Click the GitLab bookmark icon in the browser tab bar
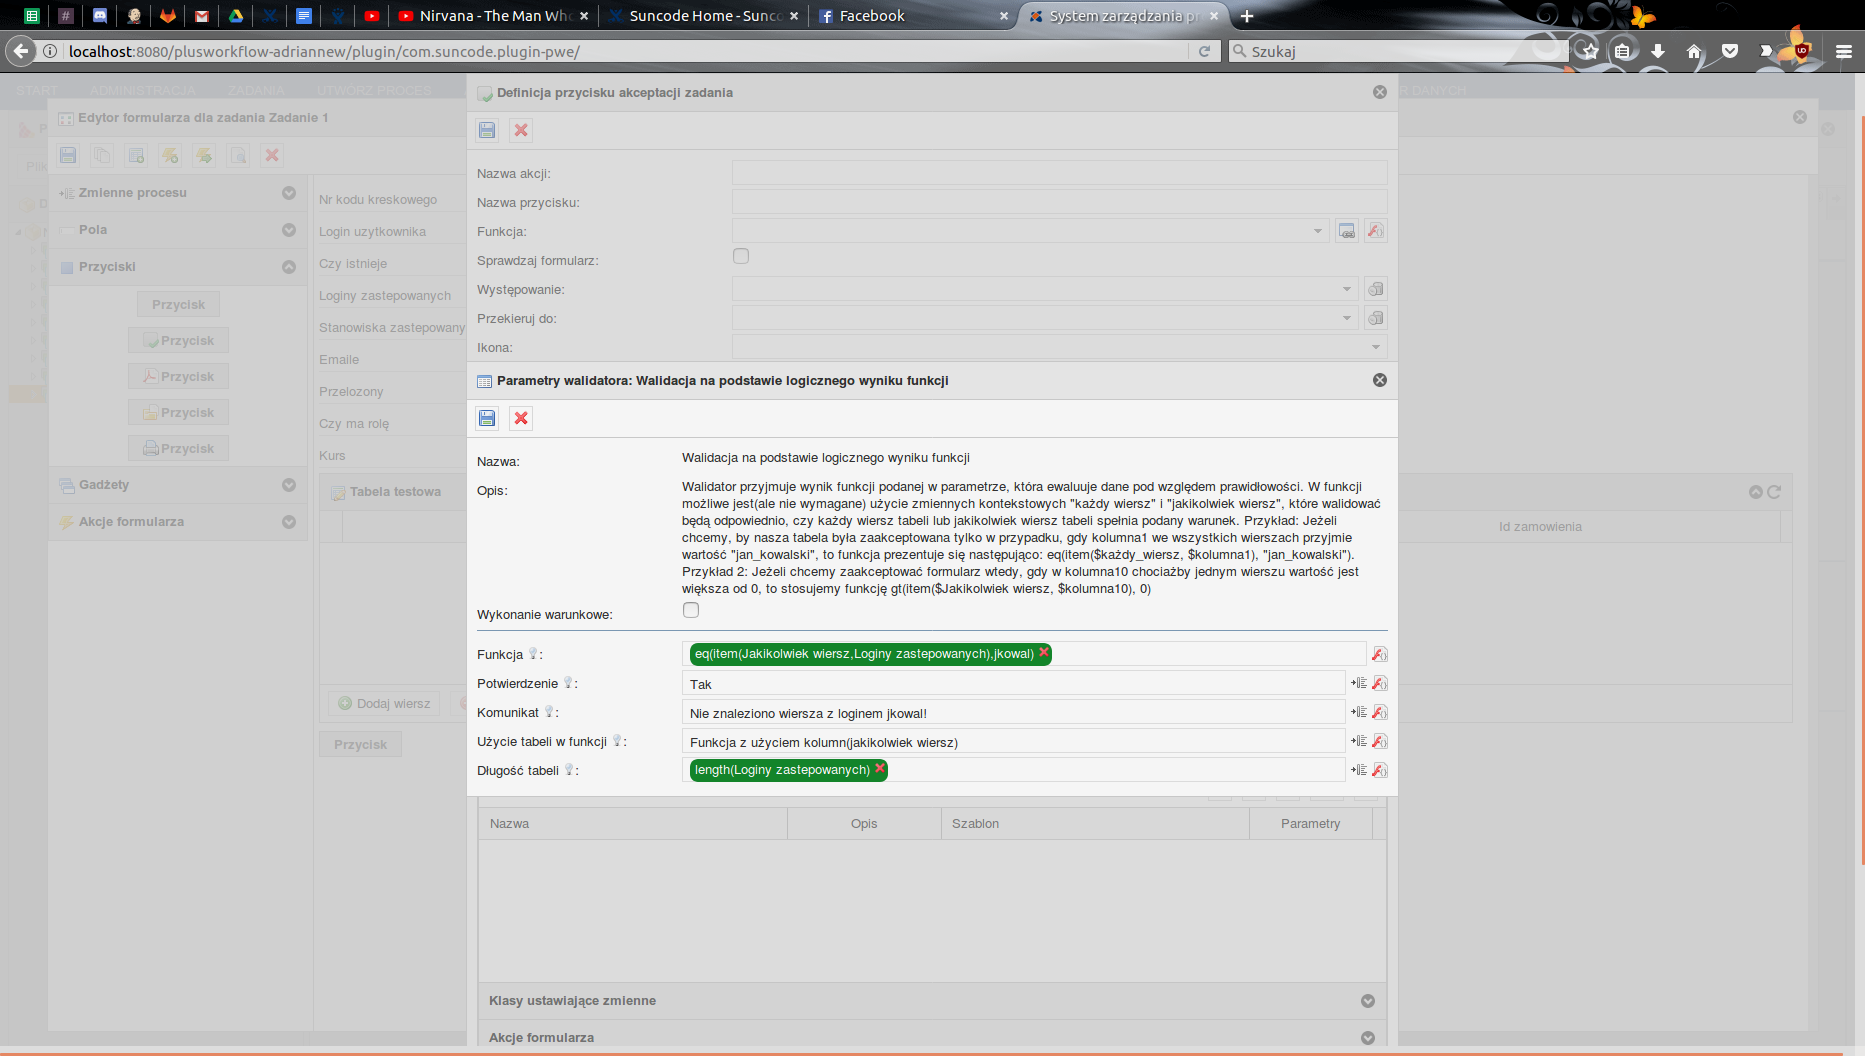 168,16
